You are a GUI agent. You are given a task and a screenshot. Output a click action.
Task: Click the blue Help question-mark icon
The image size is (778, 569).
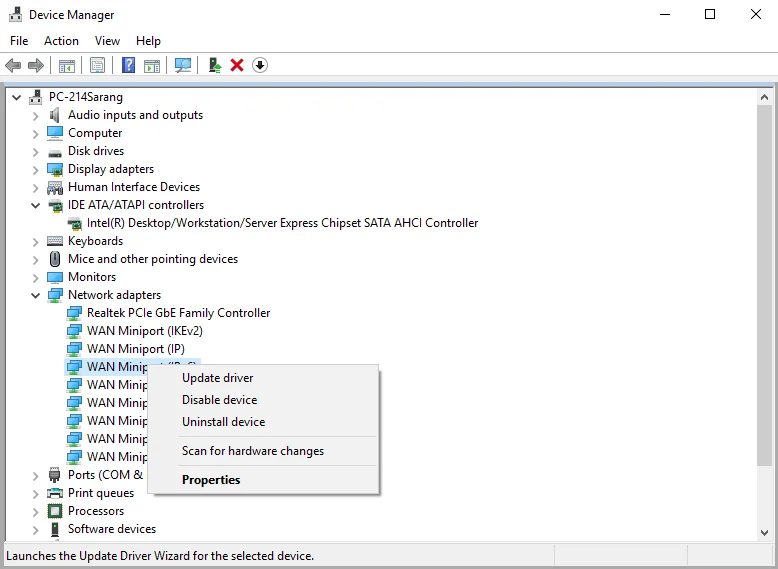pyautogui.click(x=129, y=65)
